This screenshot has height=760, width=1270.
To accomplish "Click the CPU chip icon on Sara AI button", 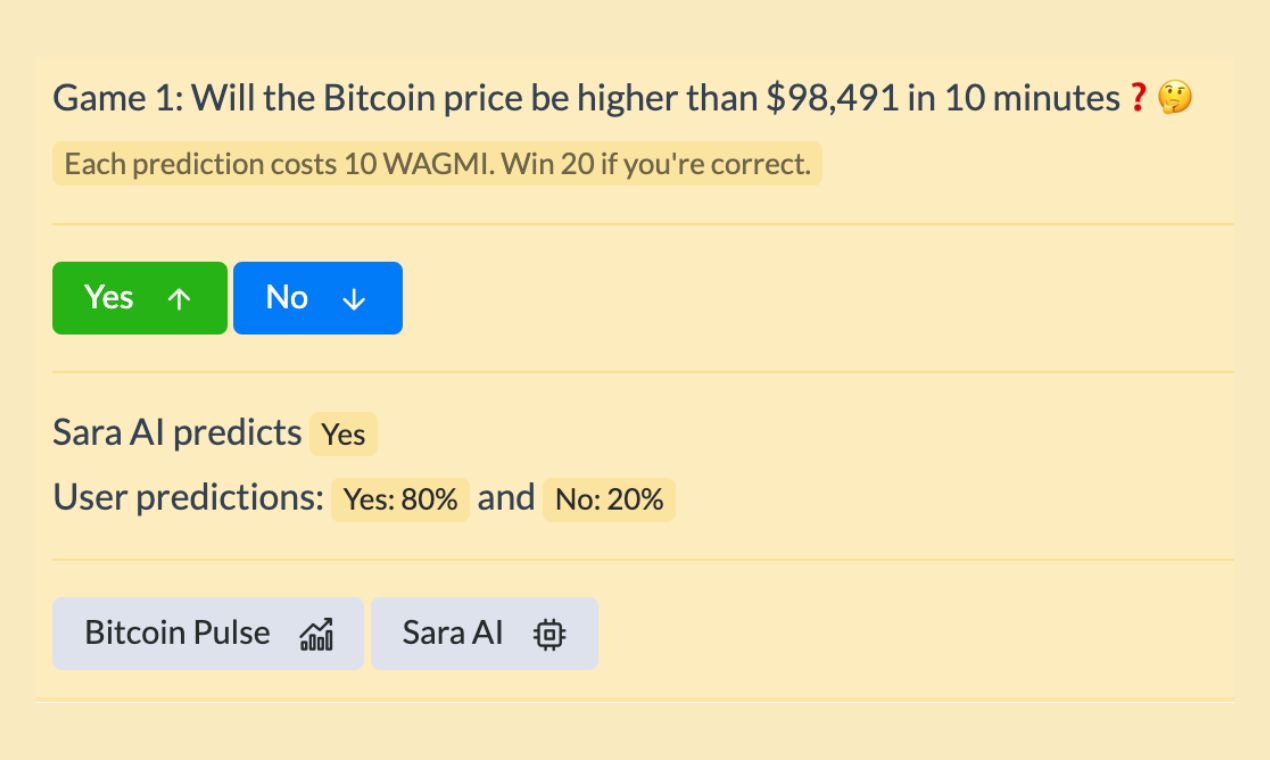I will (x=549, y=632).
